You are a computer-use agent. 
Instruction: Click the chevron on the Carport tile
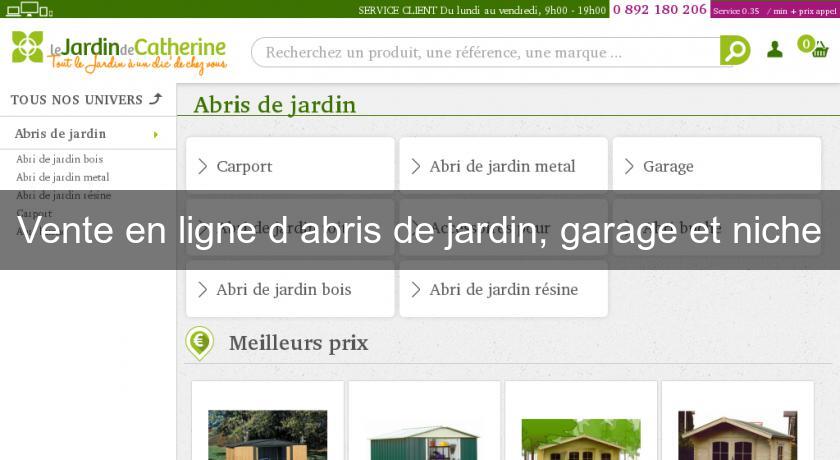[202, 166]
